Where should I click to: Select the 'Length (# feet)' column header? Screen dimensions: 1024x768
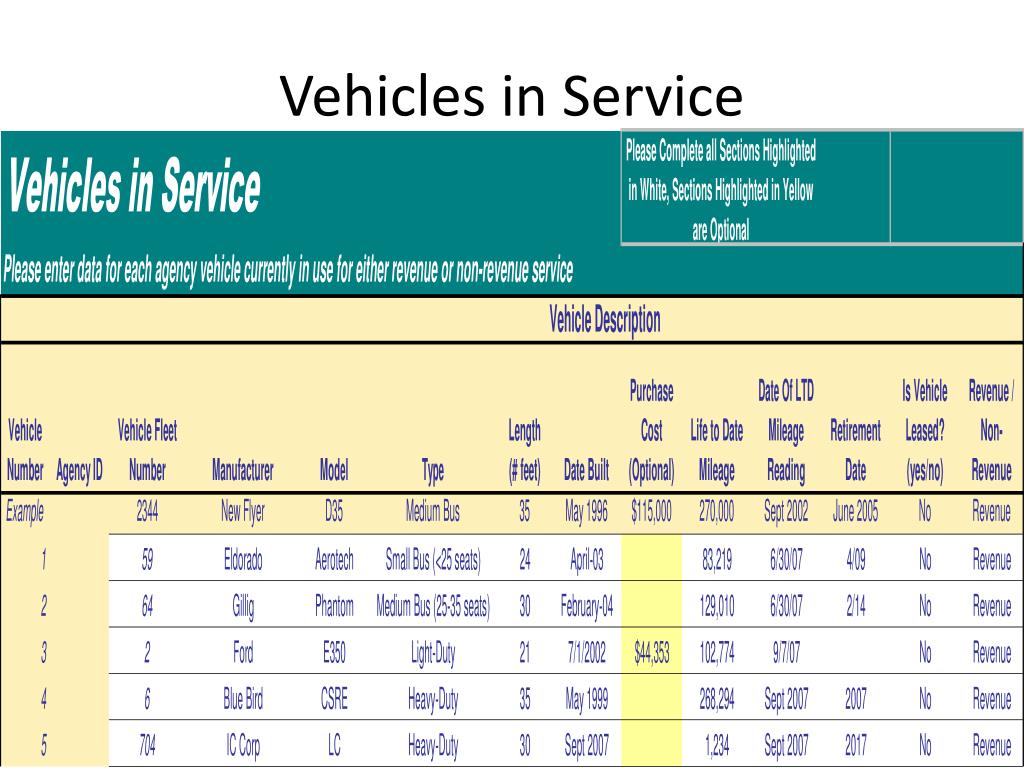pos(524,451)
